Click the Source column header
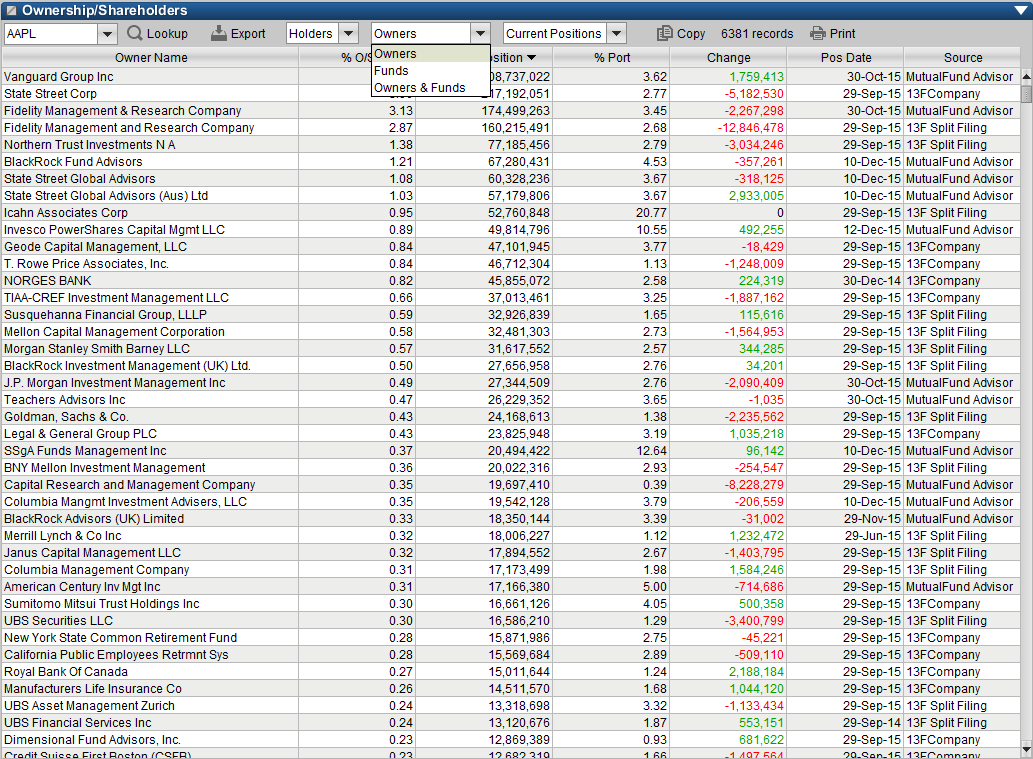This screenshot has height=759, width=1033. [962, 58]
